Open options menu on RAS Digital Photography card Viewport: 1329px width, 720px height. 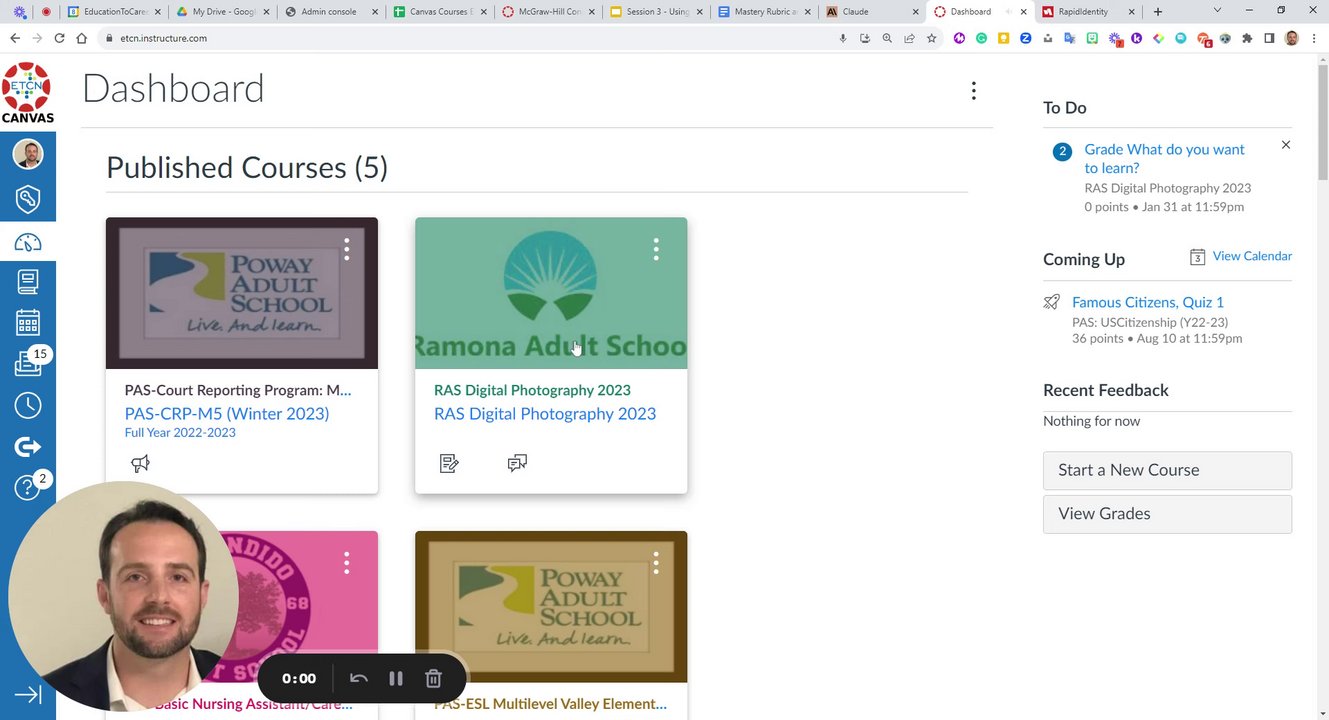656,249
